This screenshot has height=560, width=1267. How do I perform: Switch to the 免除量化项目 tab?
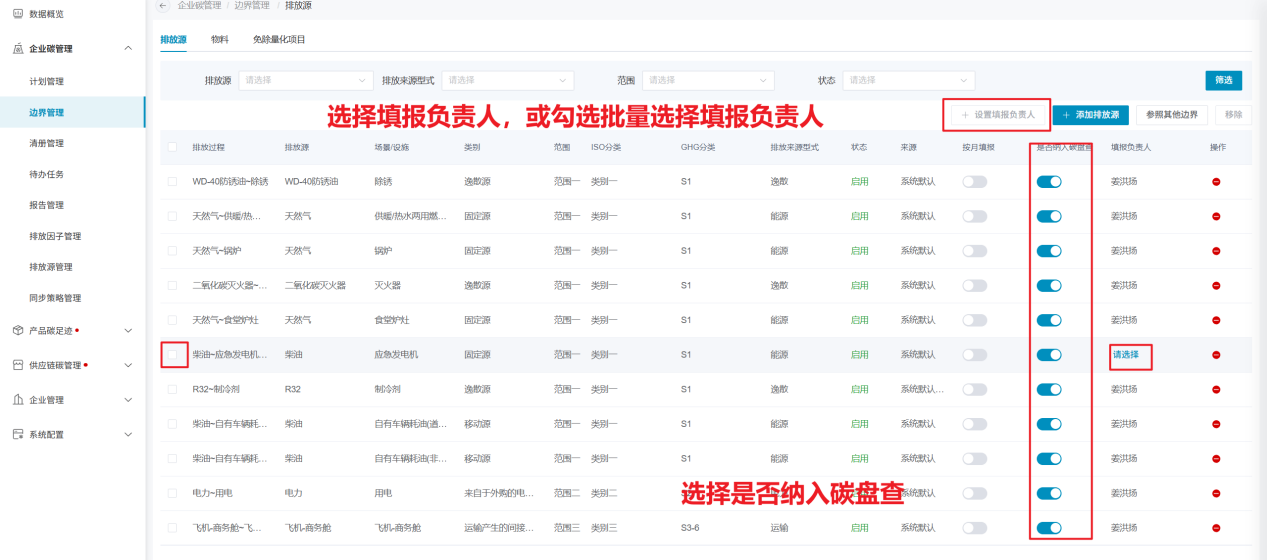(279, 40)
